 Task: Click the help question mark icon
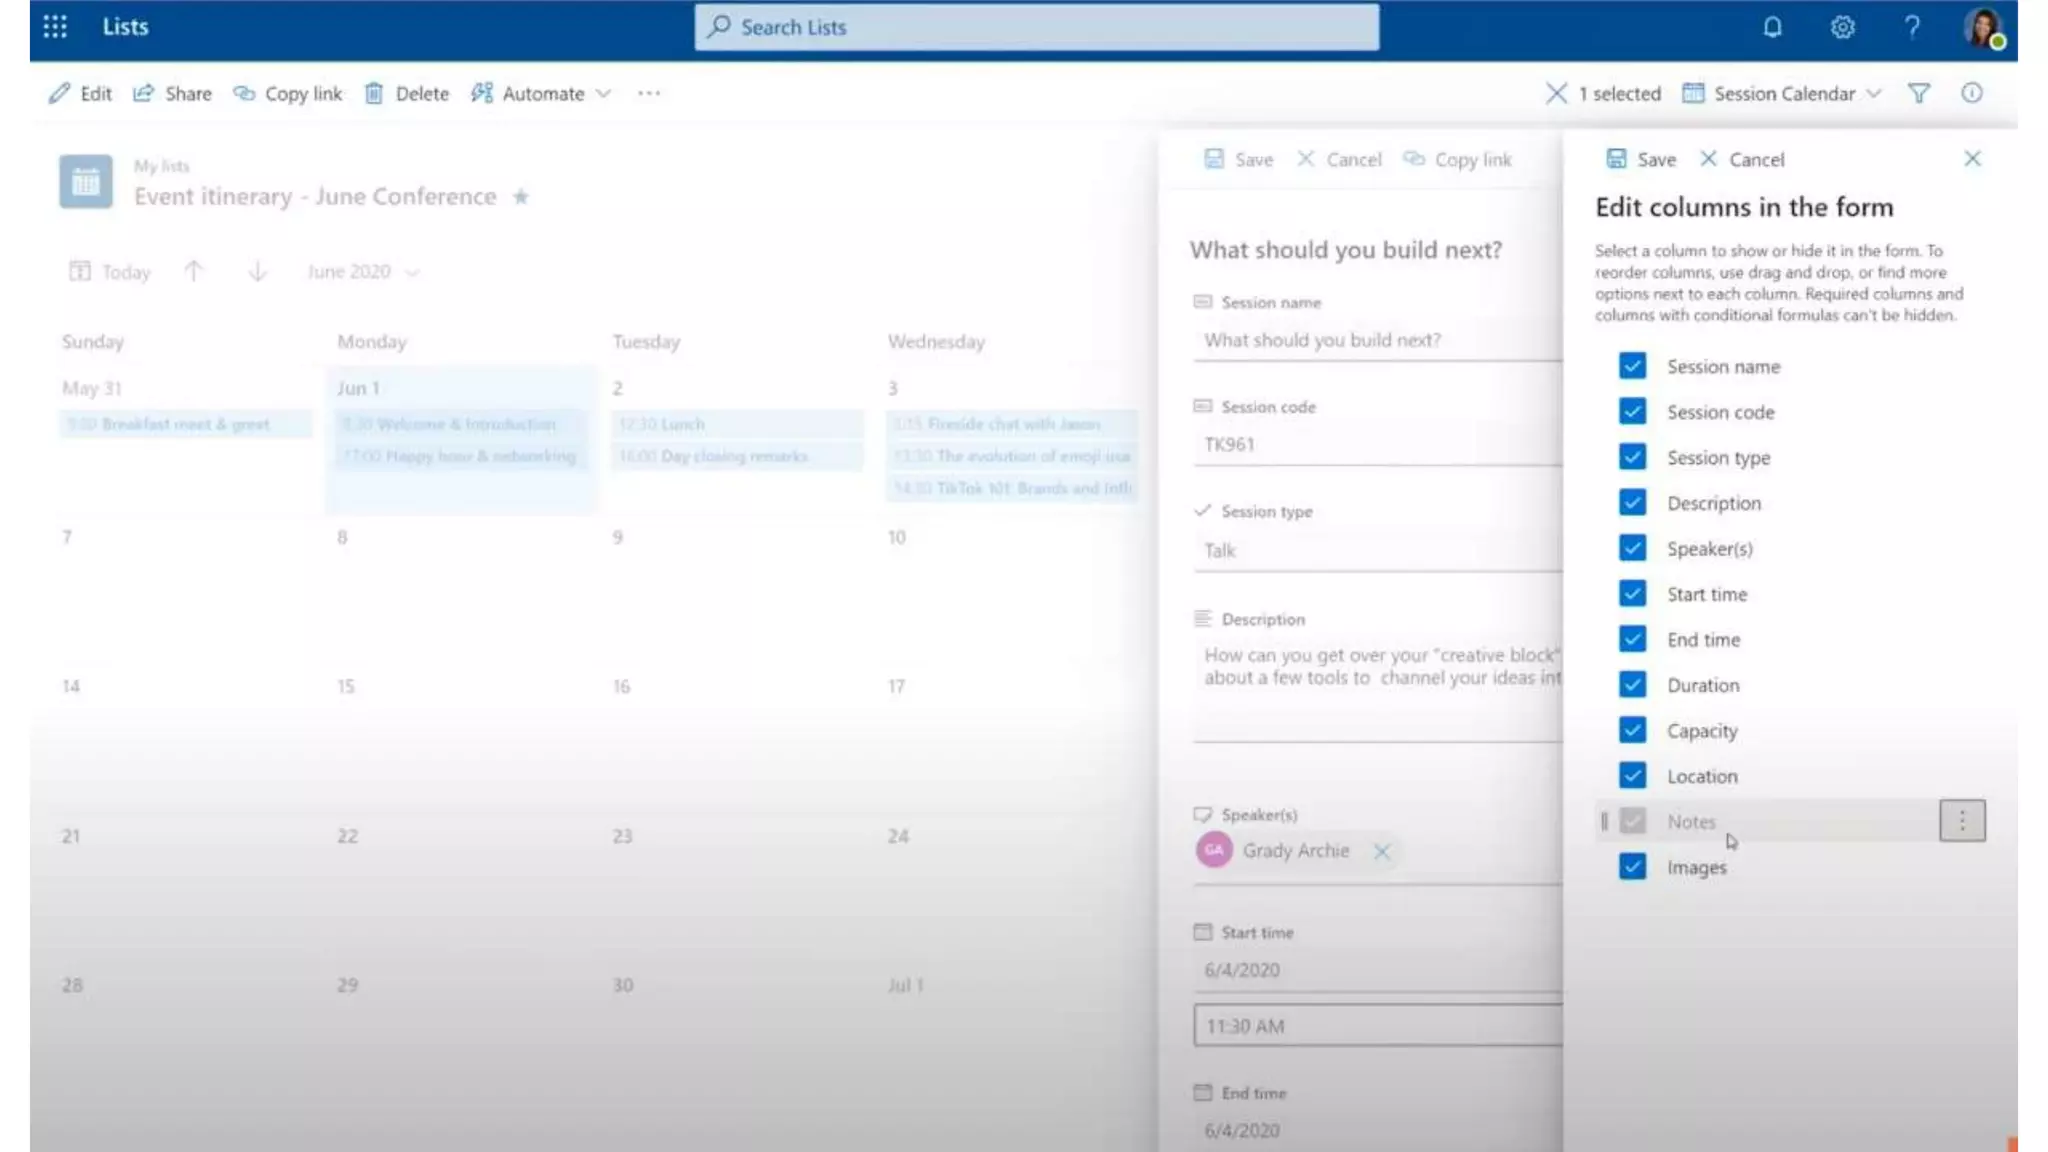[x=1911, y=27]
